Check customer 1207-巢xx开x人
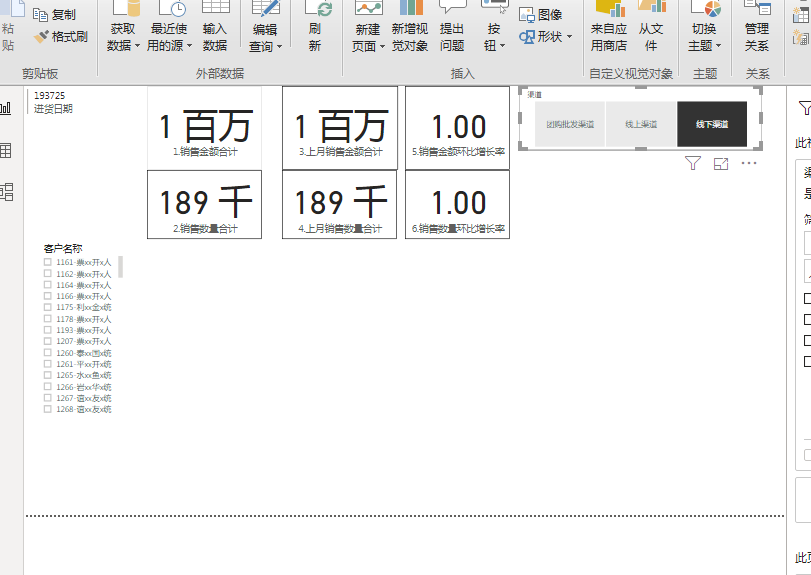This screenshot has width=811, height=575. (48, 341)
